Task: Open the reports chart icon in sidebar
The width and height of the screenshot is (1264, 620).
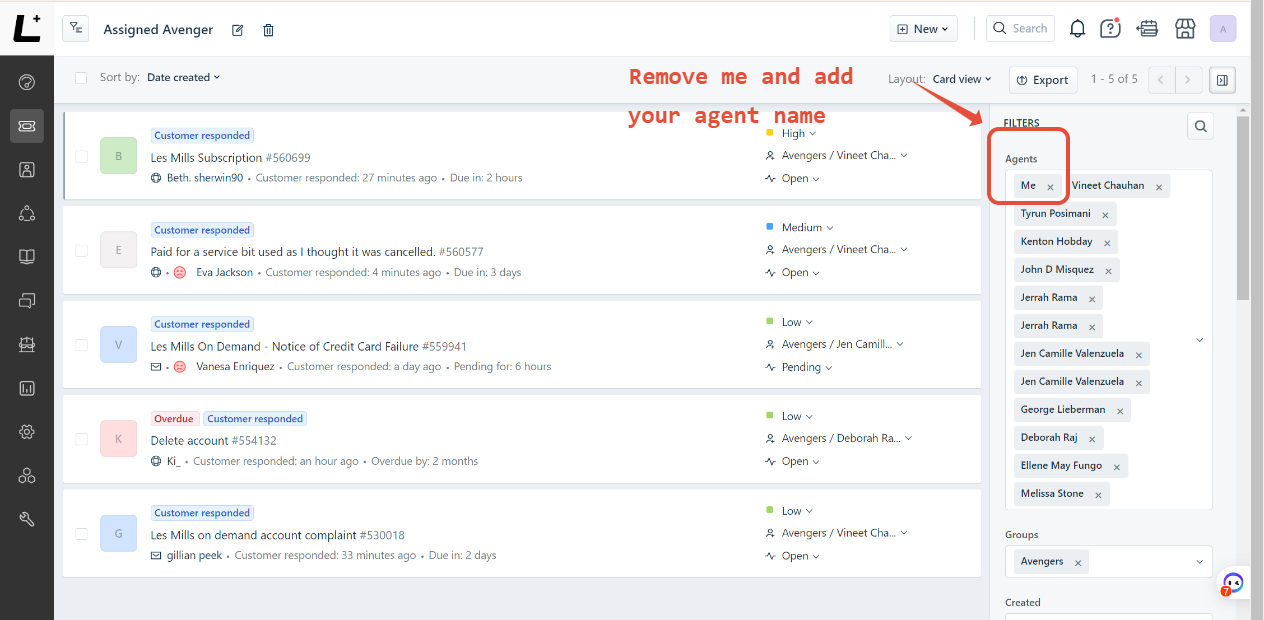Action: click(27, 388)
